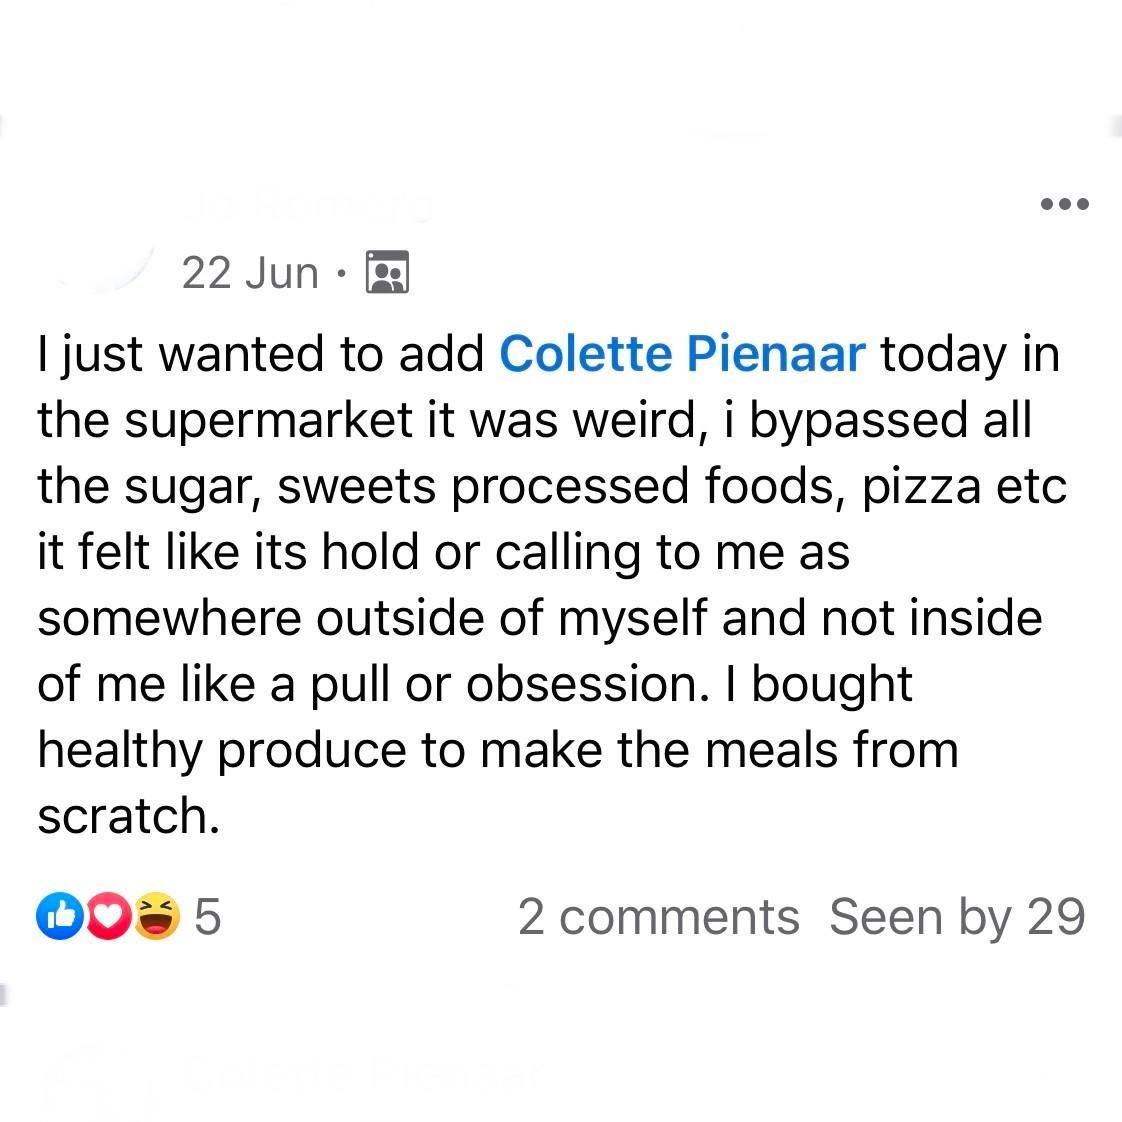Image resolution: width=1122 pixels, height=1122 pixels.
Task: Click the group audience privacy icon
Action: point(388,272)
